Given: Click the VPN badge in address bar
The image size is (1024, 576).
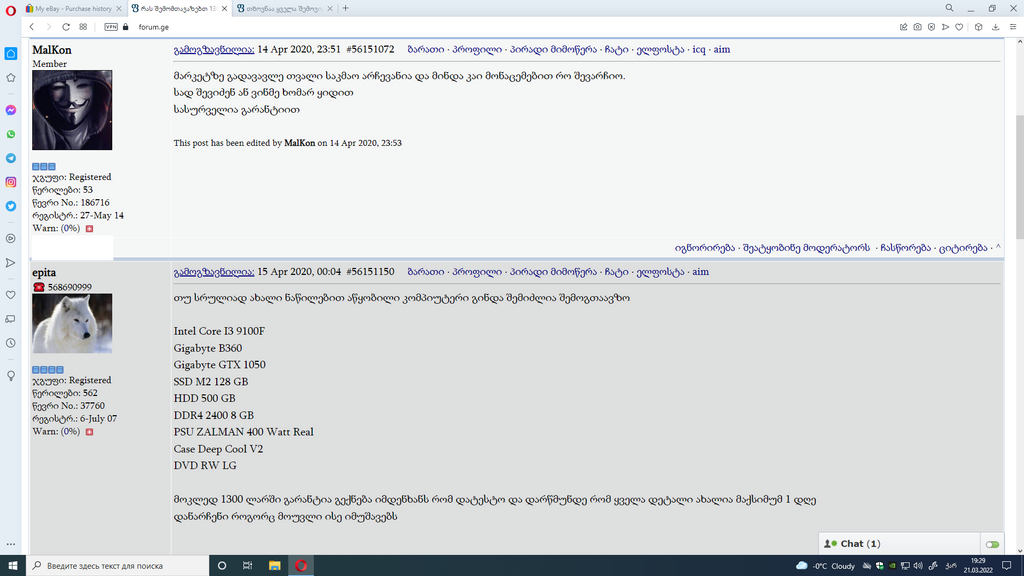Looking at the screenshot, I should pyautogui.click(x=111, y=27).
